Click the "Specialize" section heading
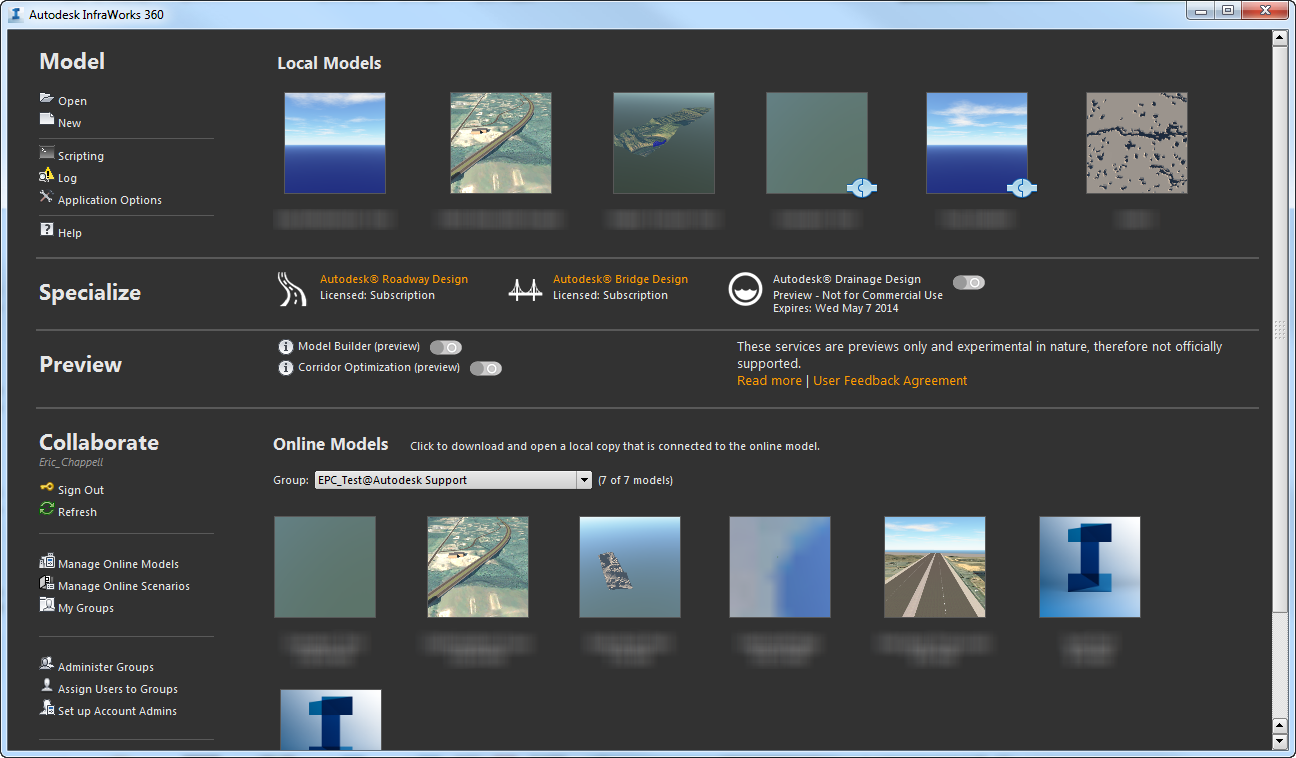The height and width of the screenshot is (758, 1296). coord(90,293)
